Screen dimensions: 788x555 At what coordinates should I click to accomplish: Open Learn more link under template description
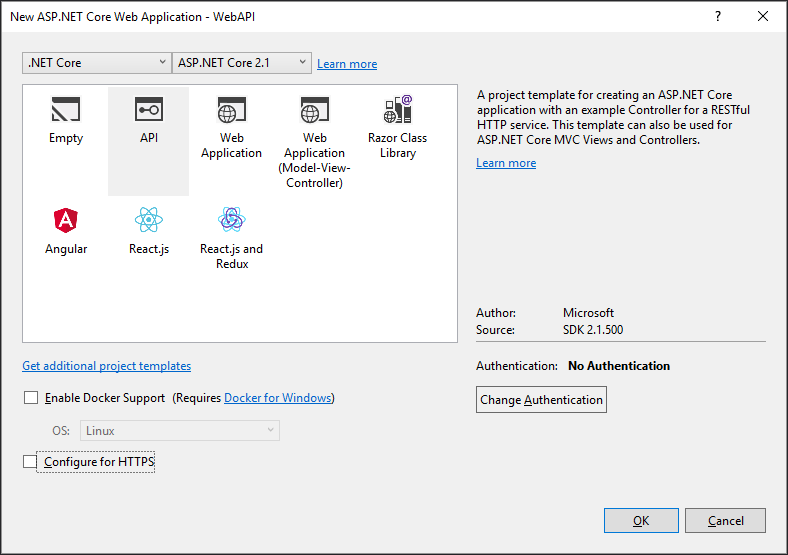point(506,163)
